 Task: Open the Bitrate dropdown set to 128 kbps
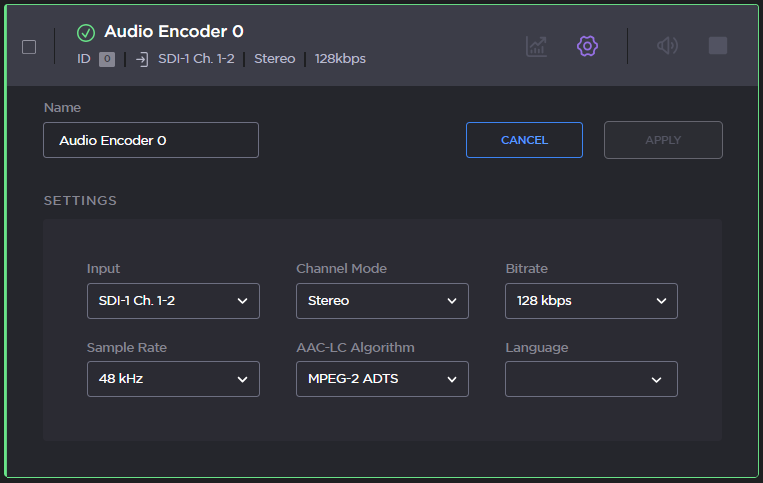(591, 300)
